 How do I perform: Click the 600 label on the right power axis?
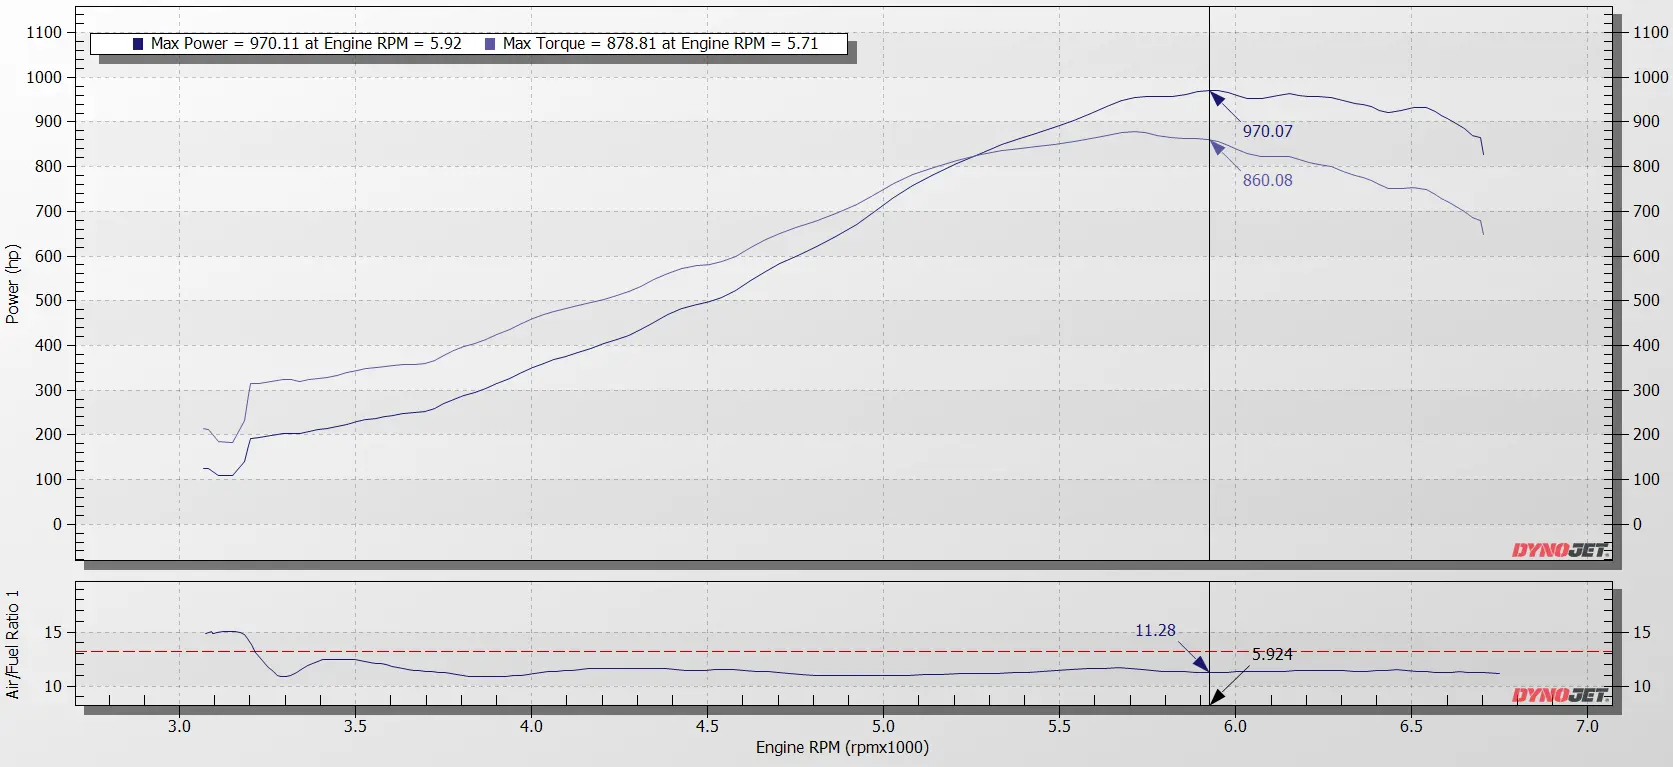pyautogui.click(x=1646, y=256)
